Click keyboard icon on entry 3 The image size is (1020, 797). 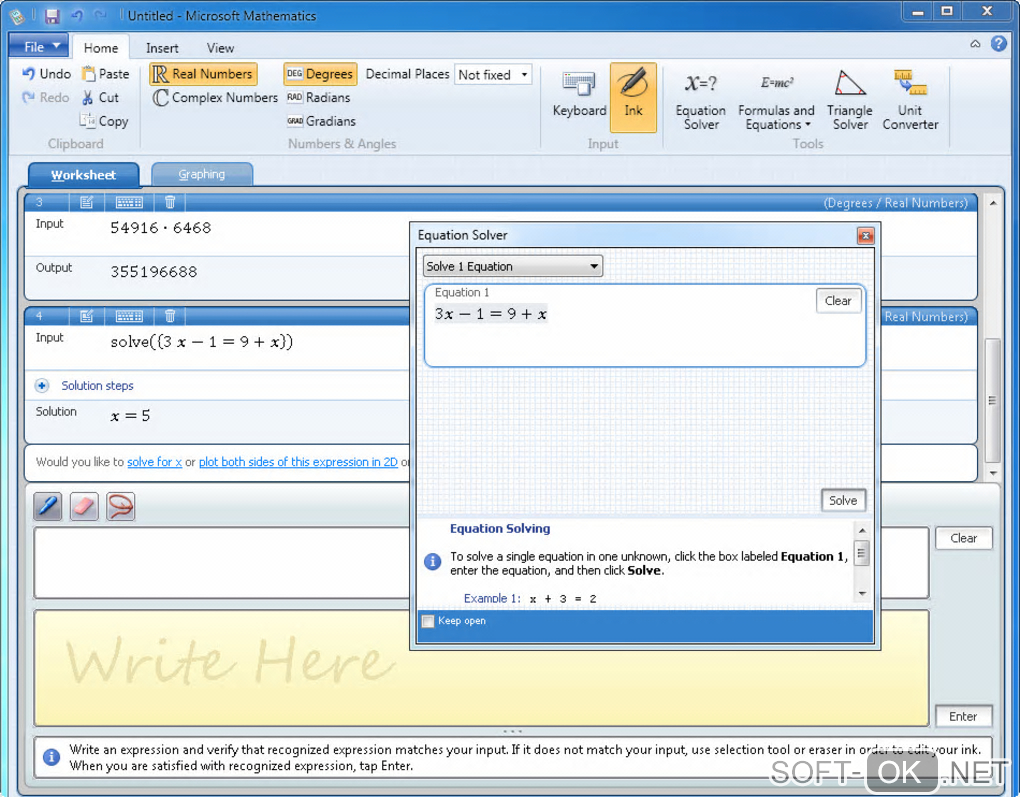[x=129, y=202]
